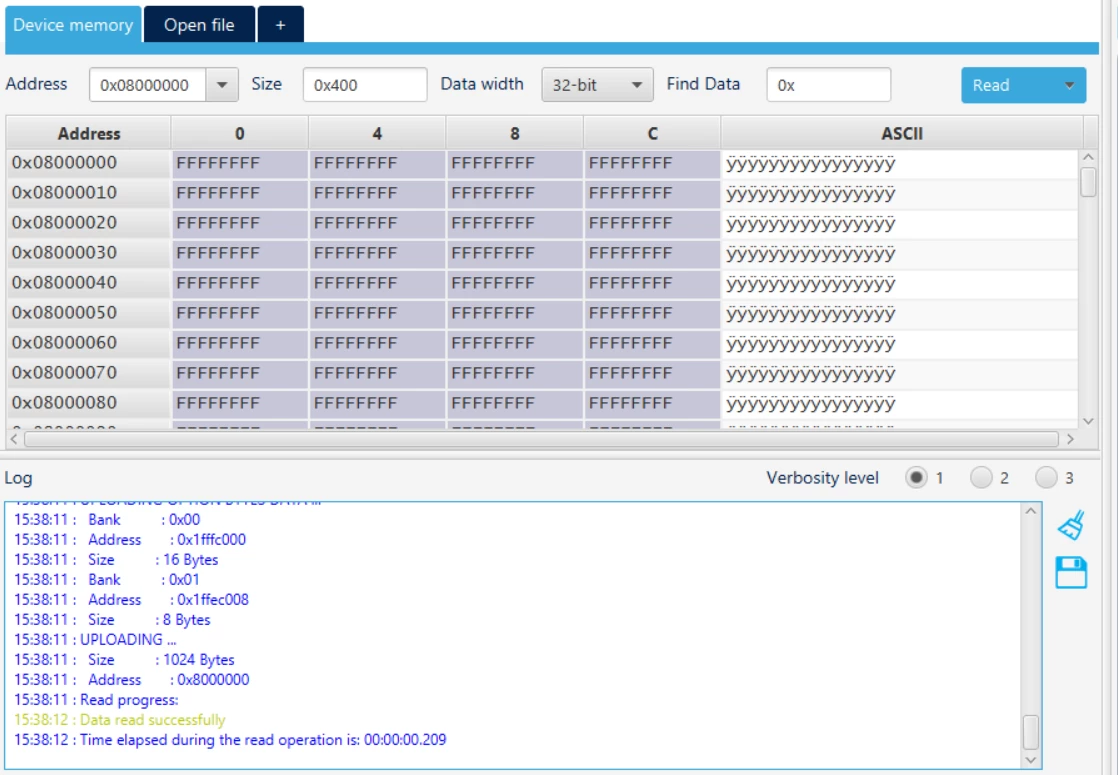Click the horizontal scrollbar left arrow
This screenshot has width=1118, height=775.
14,439
